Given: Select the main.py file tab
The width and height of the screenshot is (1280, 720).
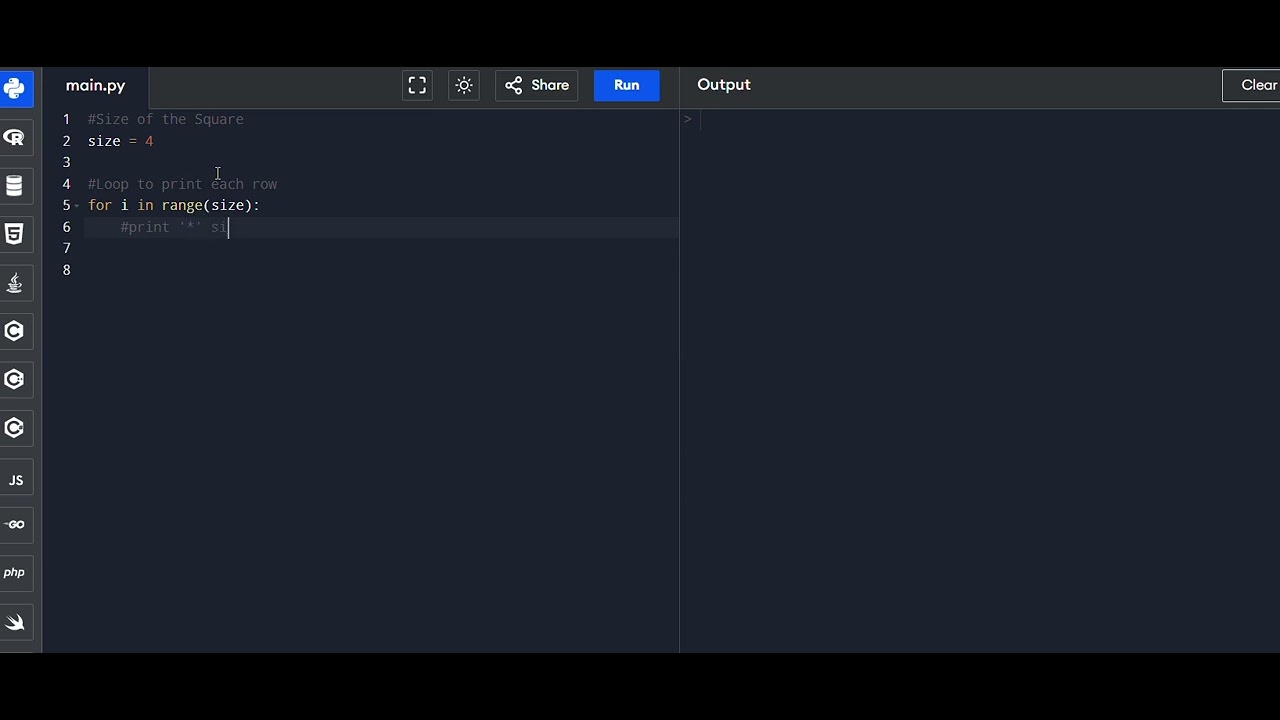Looking at the screenshot, I should click(96, 86).
